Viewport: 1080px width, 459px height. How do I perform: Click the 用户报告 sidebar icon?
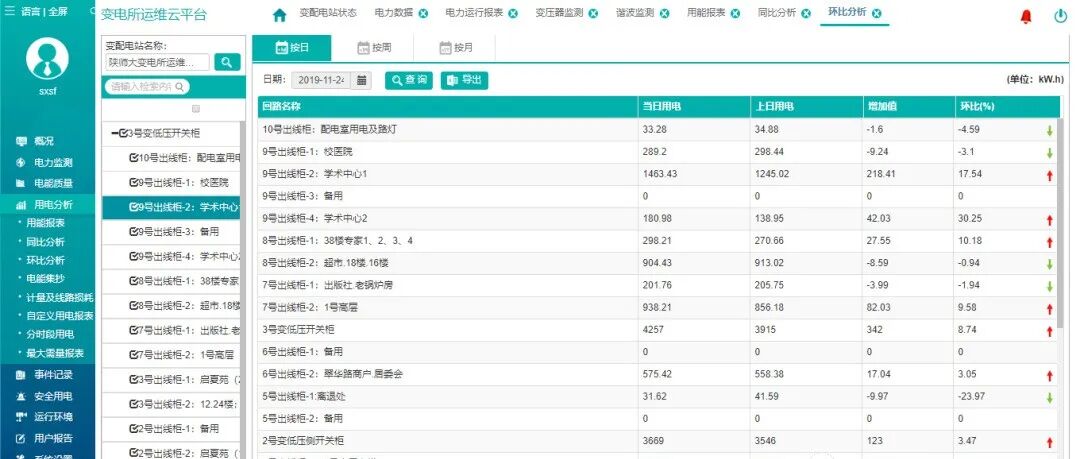21,438
